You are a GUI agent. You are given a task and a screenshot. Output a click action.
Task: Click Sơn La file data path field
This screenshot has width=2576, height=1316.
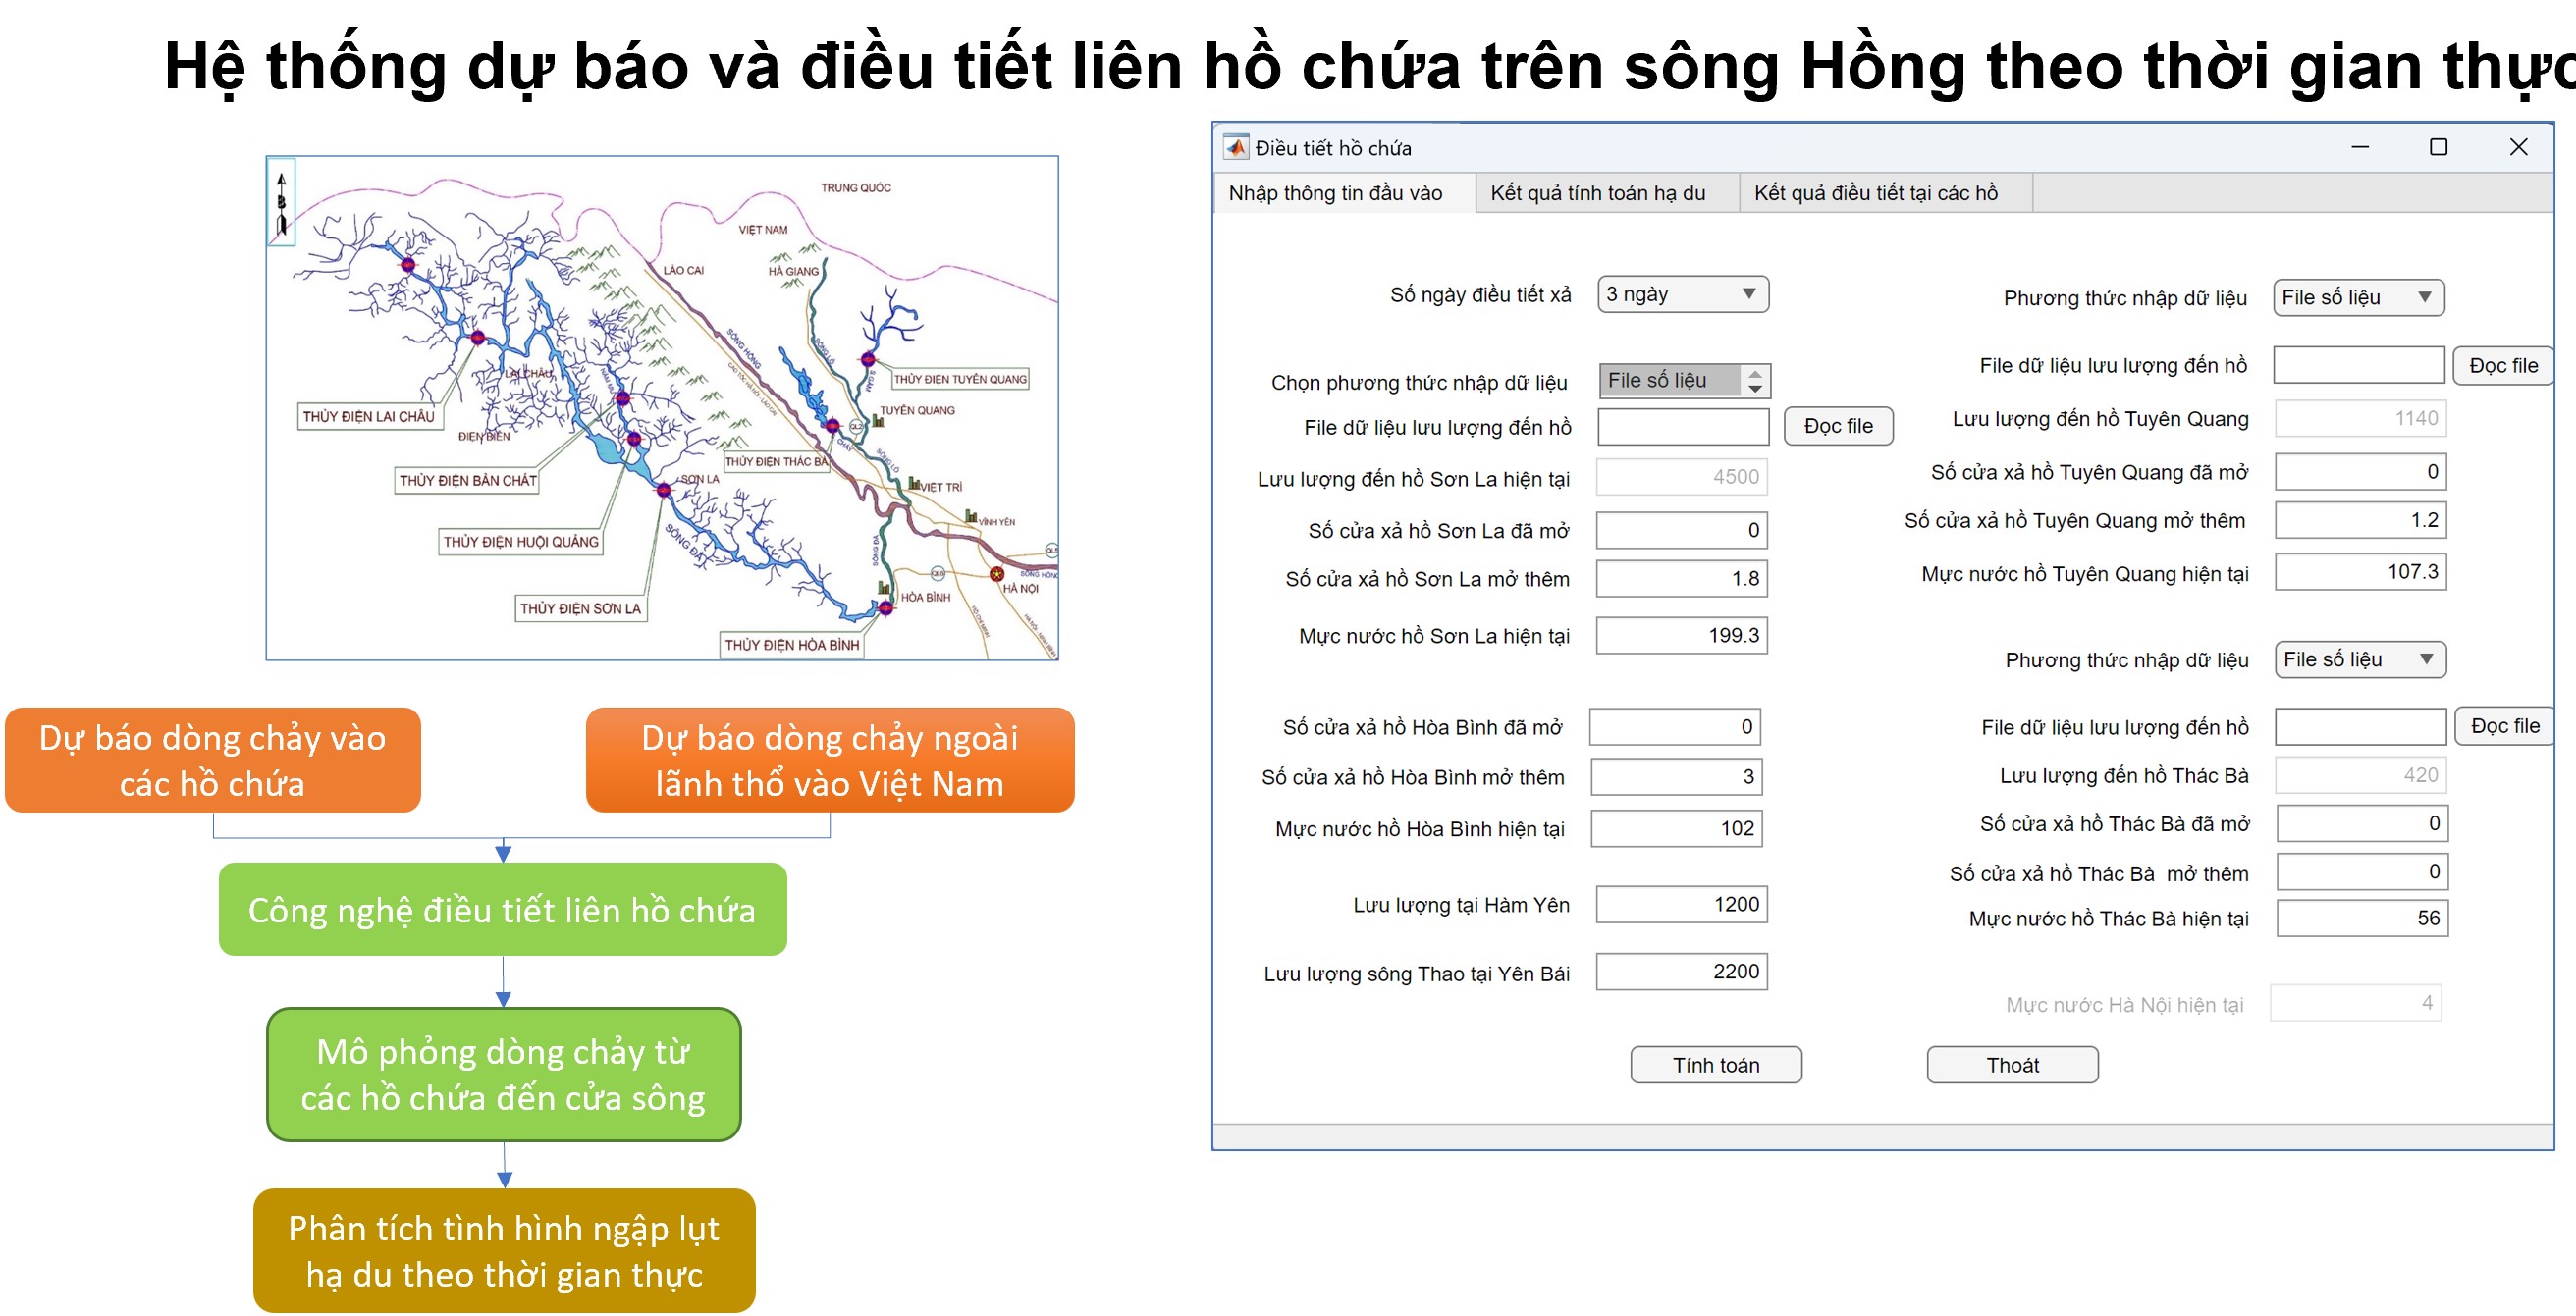[1683, 427]
